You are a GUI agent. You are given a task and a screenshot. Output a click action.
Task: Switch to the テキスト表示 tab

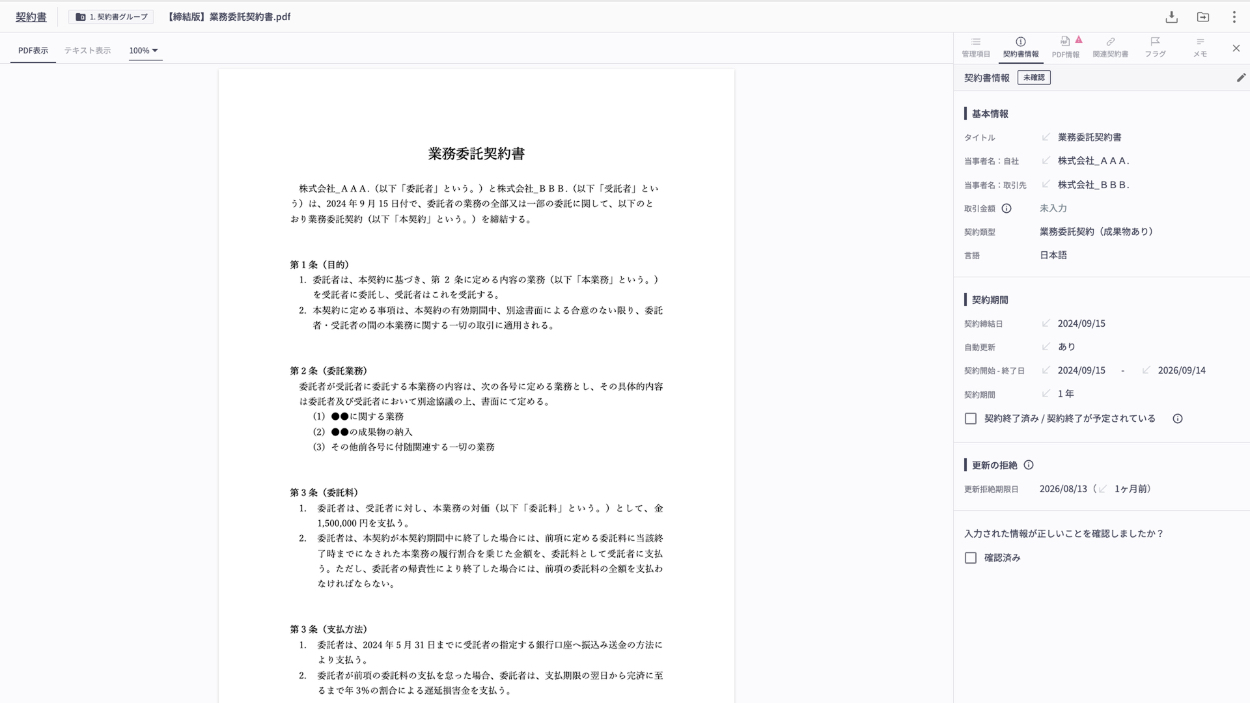pyautogui.click(x=87, y=50)
